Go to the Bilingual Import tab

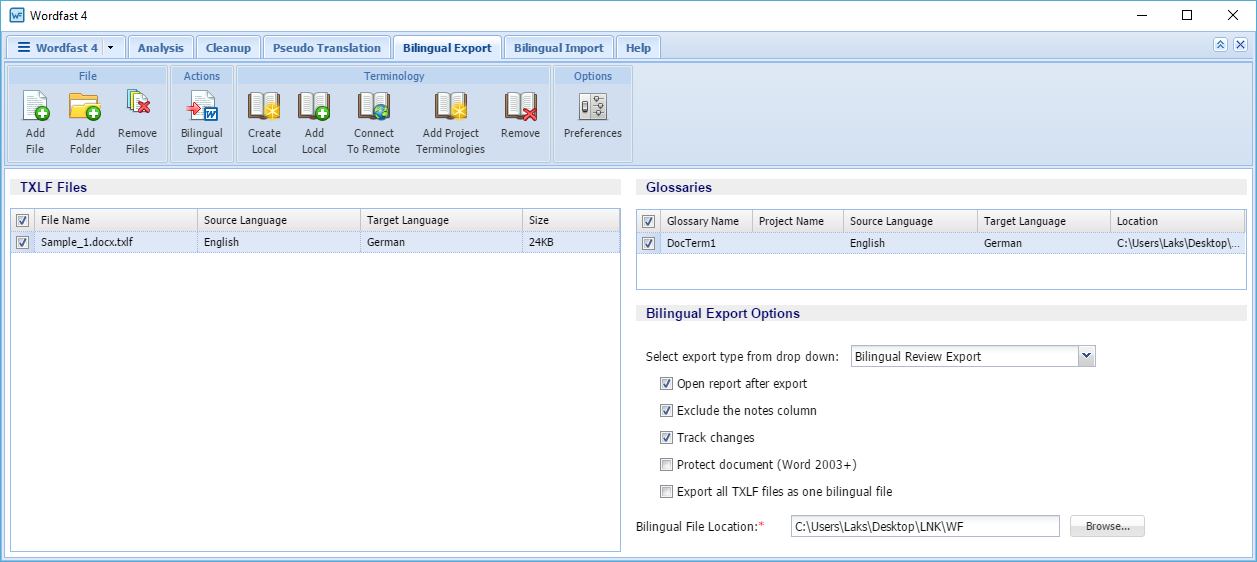coord(558,48)
